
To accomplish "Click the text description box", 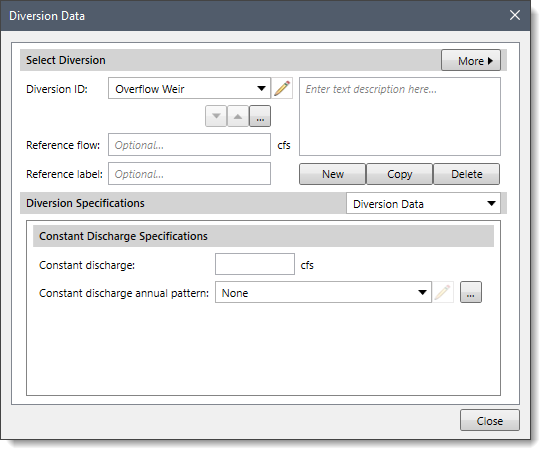I will pos(400,117).
